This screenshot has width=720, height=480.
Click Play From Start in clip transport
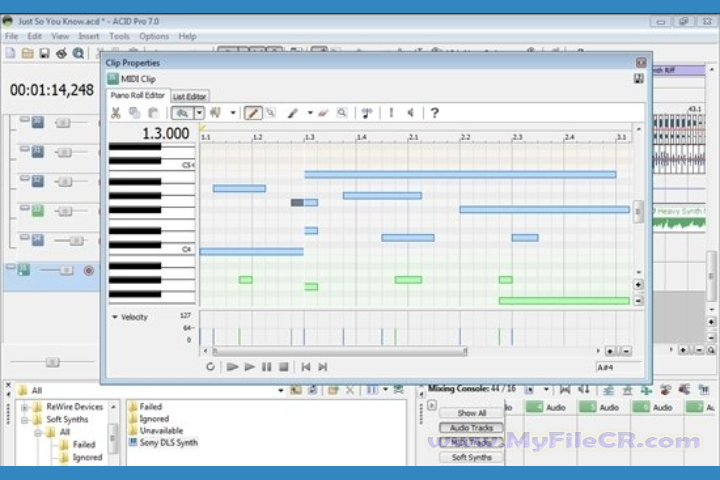(232, 367)
